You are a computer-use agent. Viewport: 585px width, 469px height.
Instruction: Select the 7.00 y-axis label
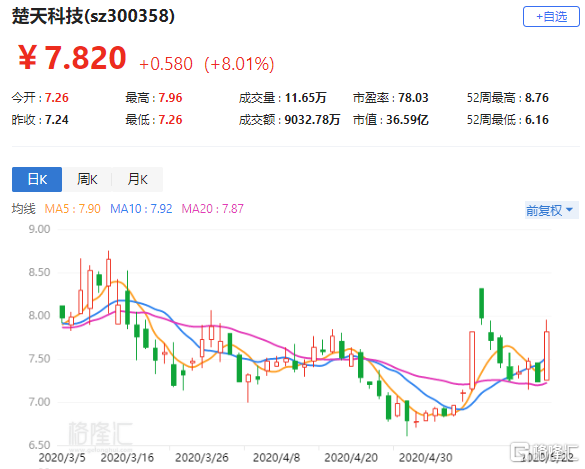[x=39, y=402]
